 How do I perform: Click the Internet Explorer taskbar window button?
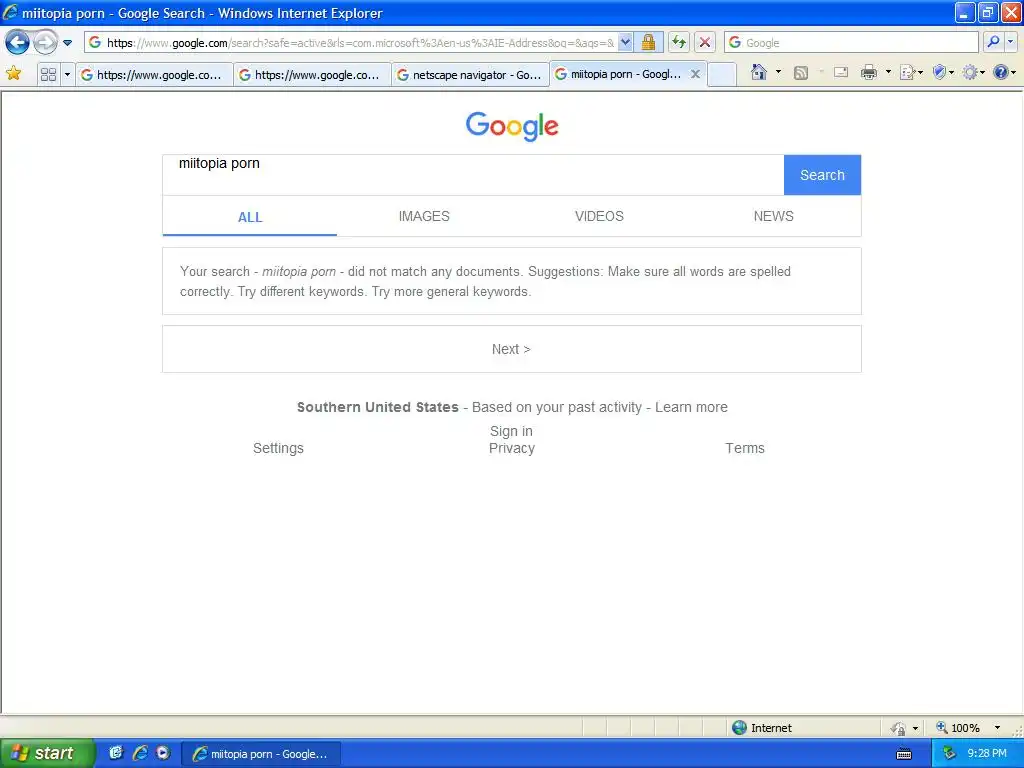pos(261,754)
